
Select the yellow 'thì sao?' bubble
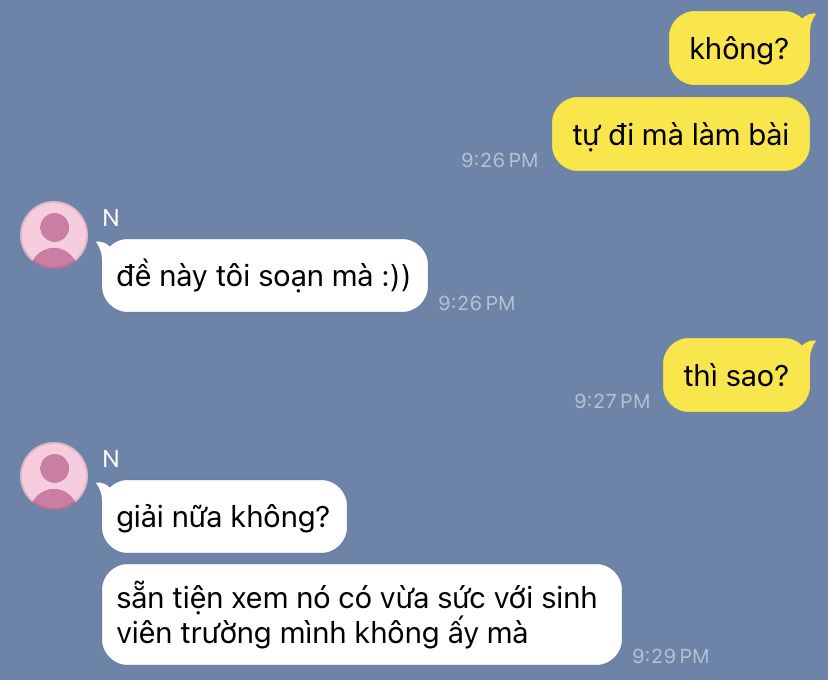coord(736,375)
